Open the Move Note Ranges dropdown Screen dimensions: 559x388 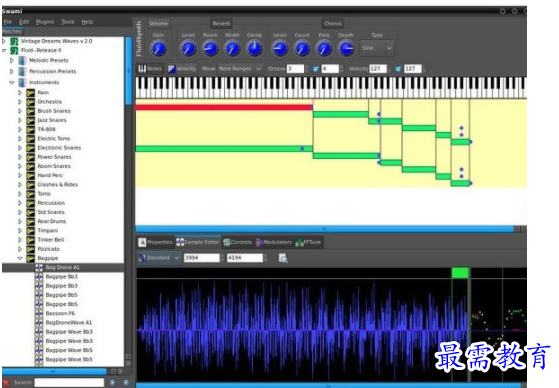pyautogui.click(x=240, y=69)
